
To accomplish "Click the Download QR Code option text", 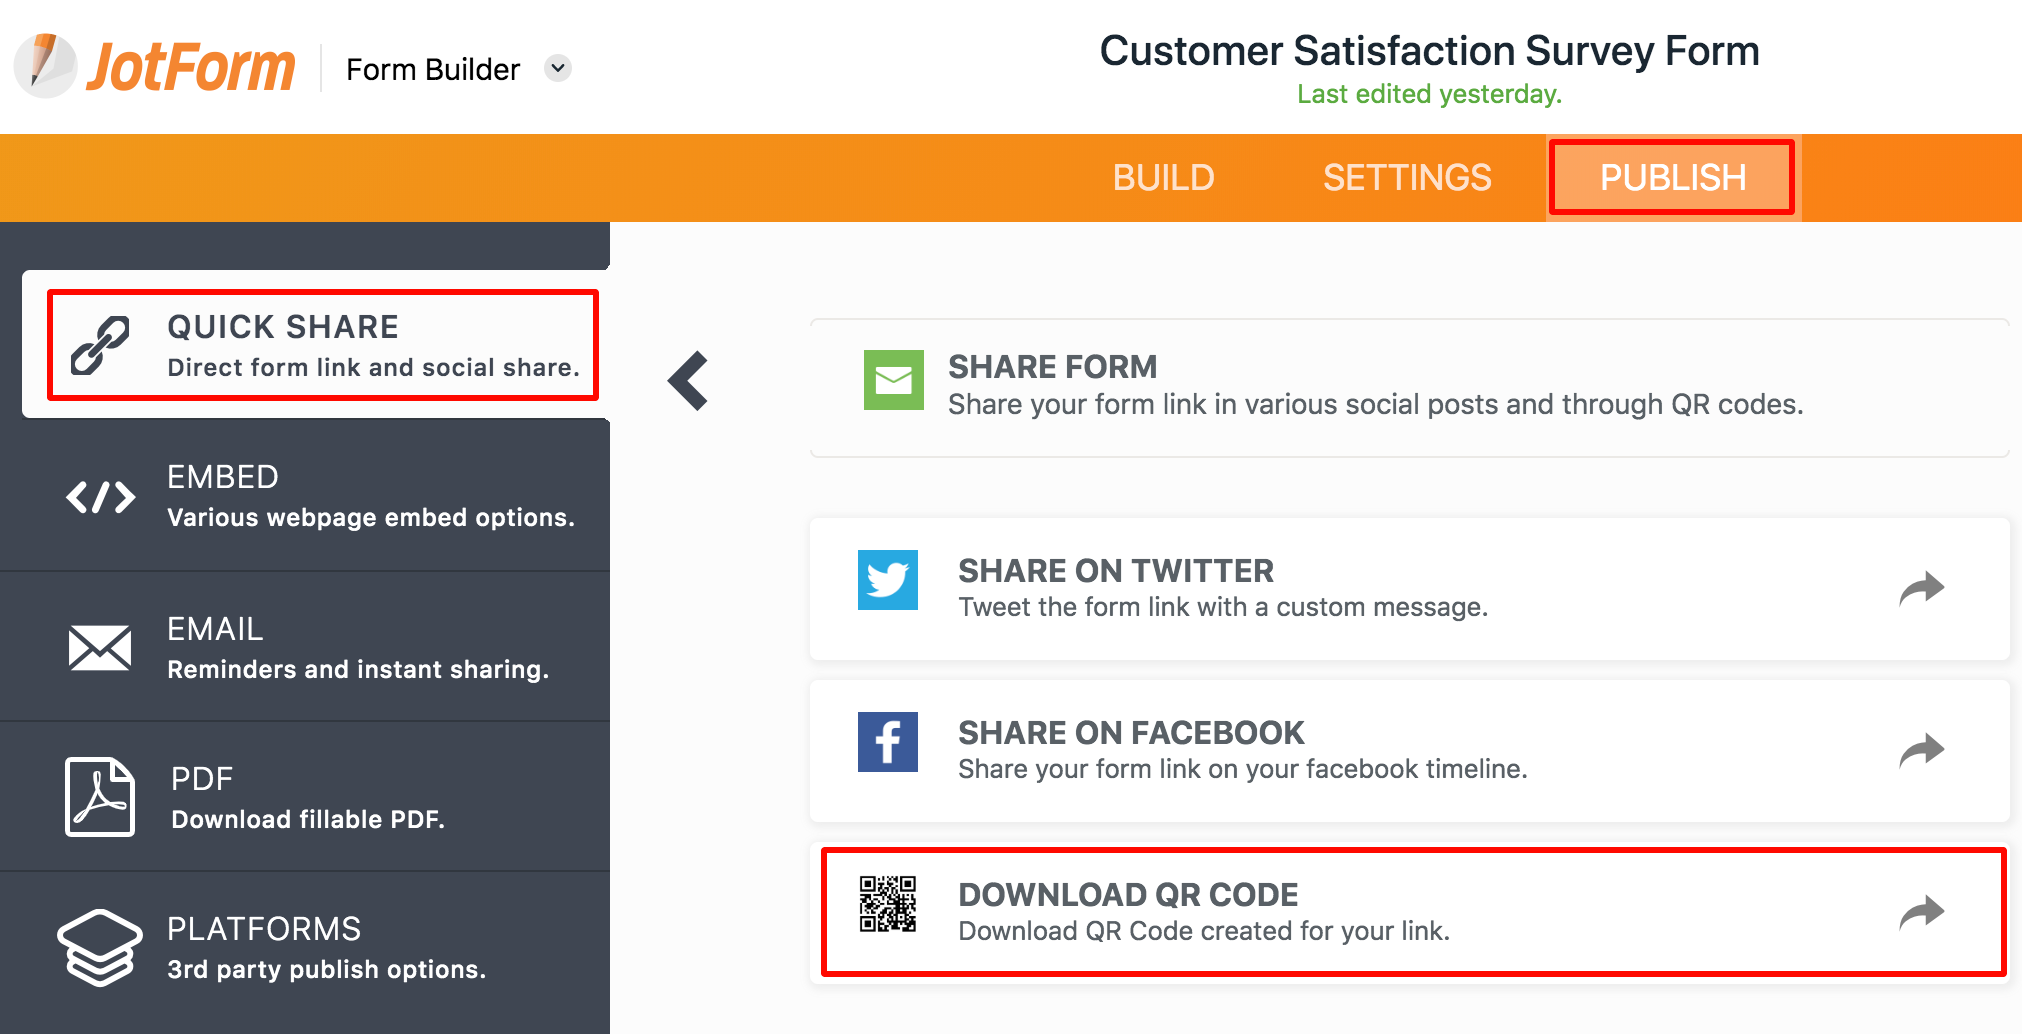I will pos(1128,895).
